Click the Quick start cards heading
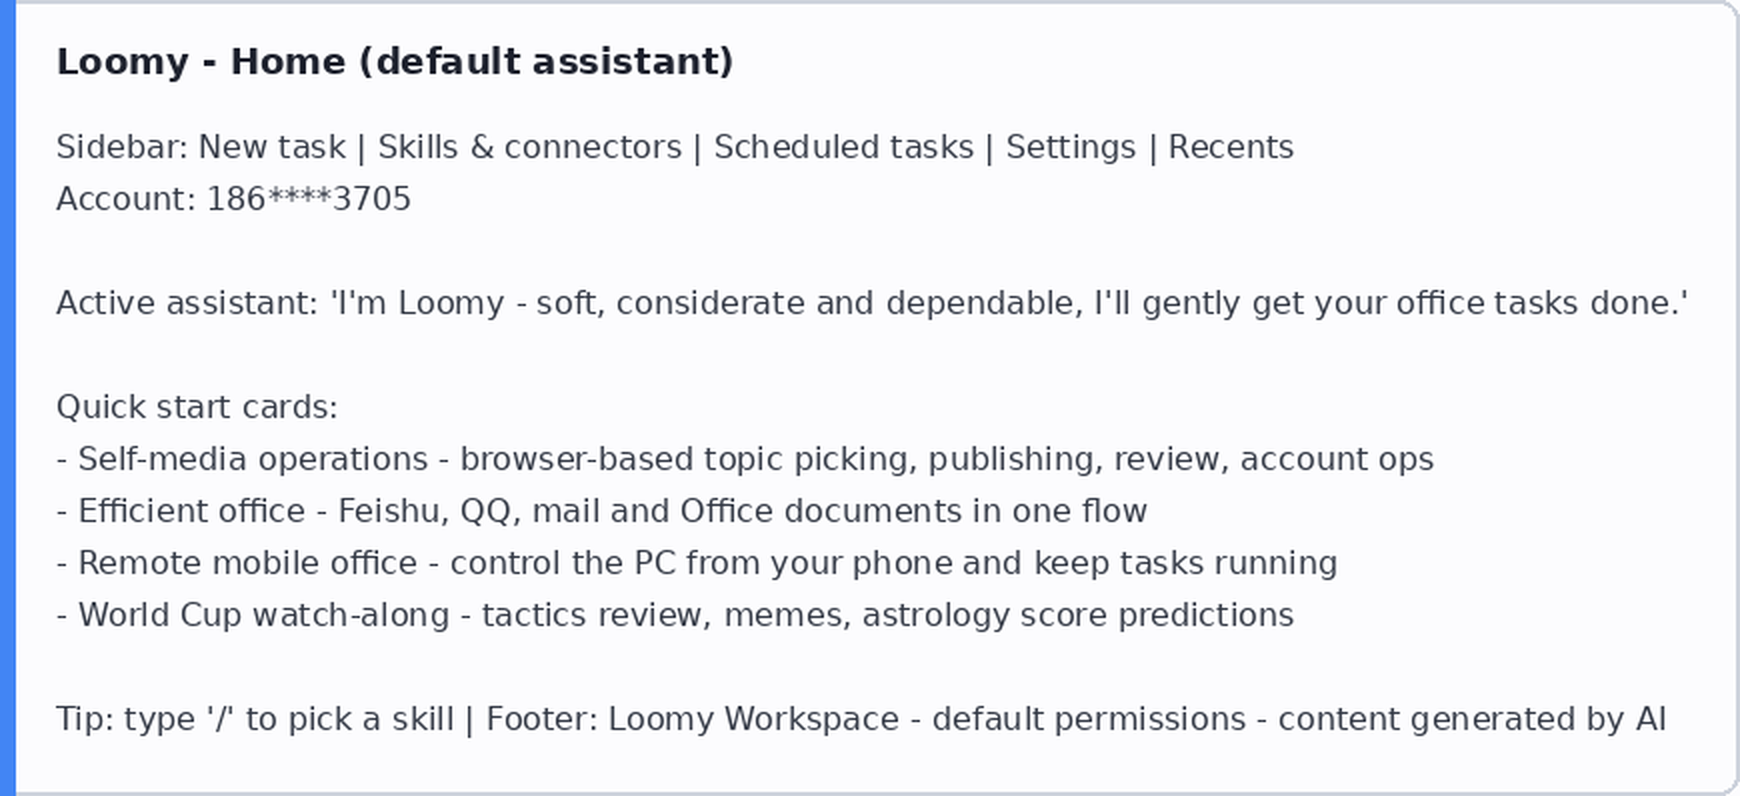Screen dimensions: 1740x796 pos(197,407)
